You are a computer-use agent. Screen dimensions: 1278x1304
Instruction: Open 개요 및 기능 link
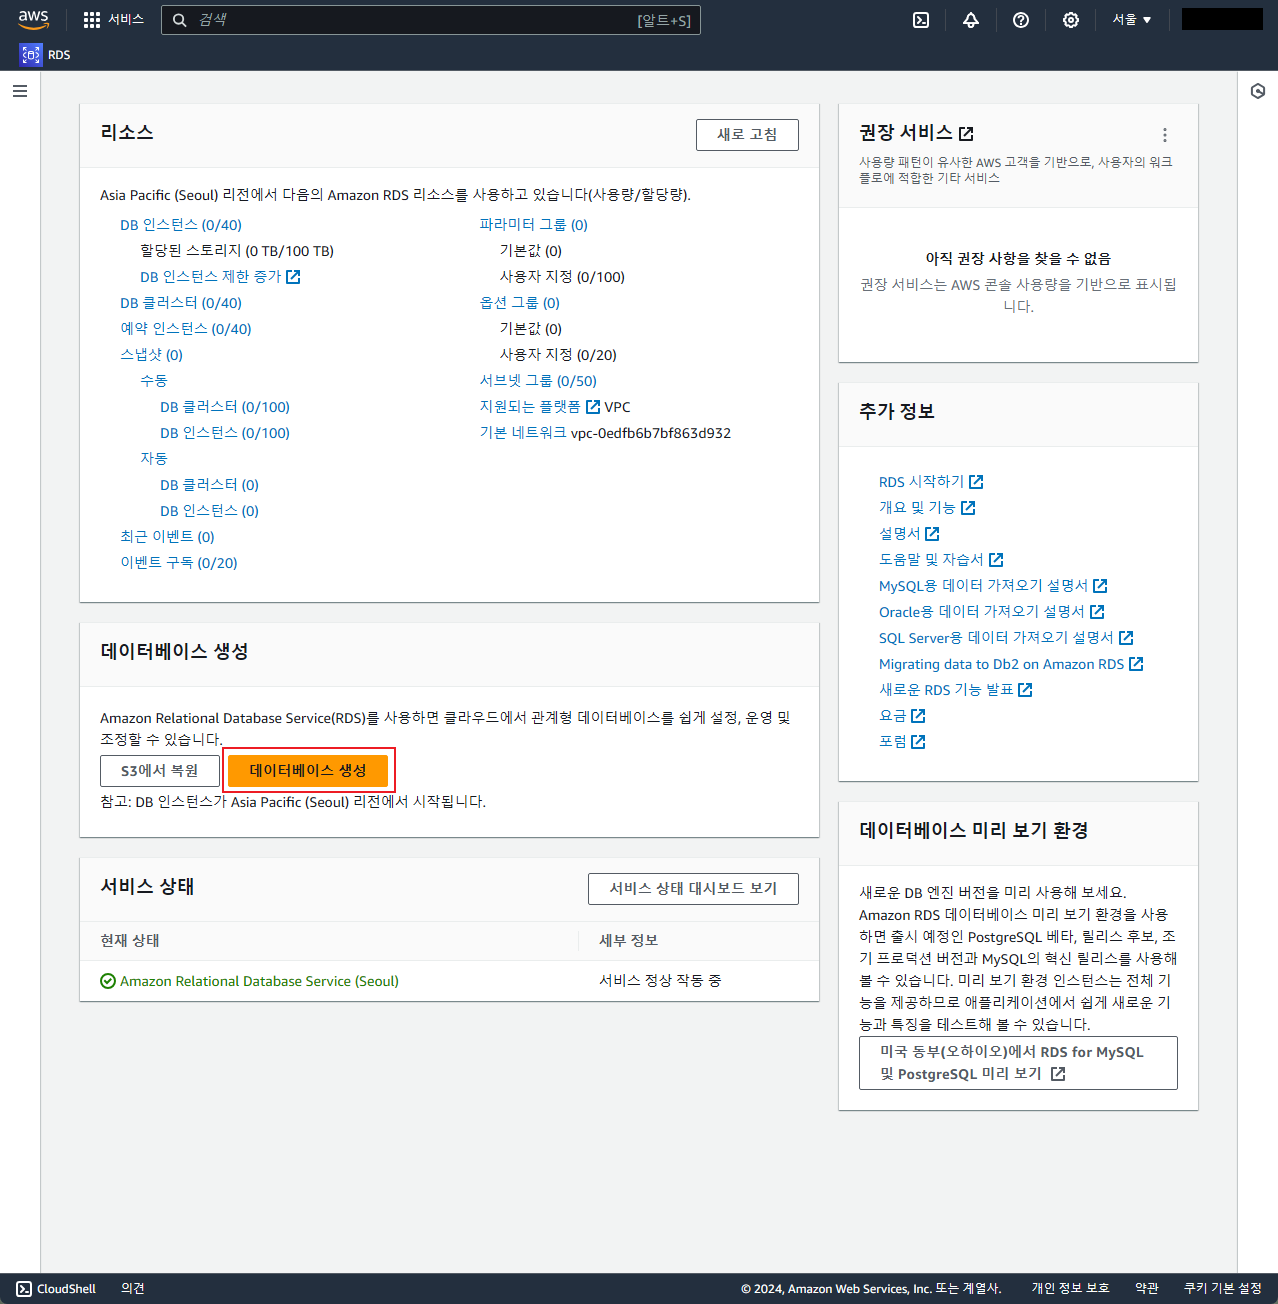click(x=917, y=508)
